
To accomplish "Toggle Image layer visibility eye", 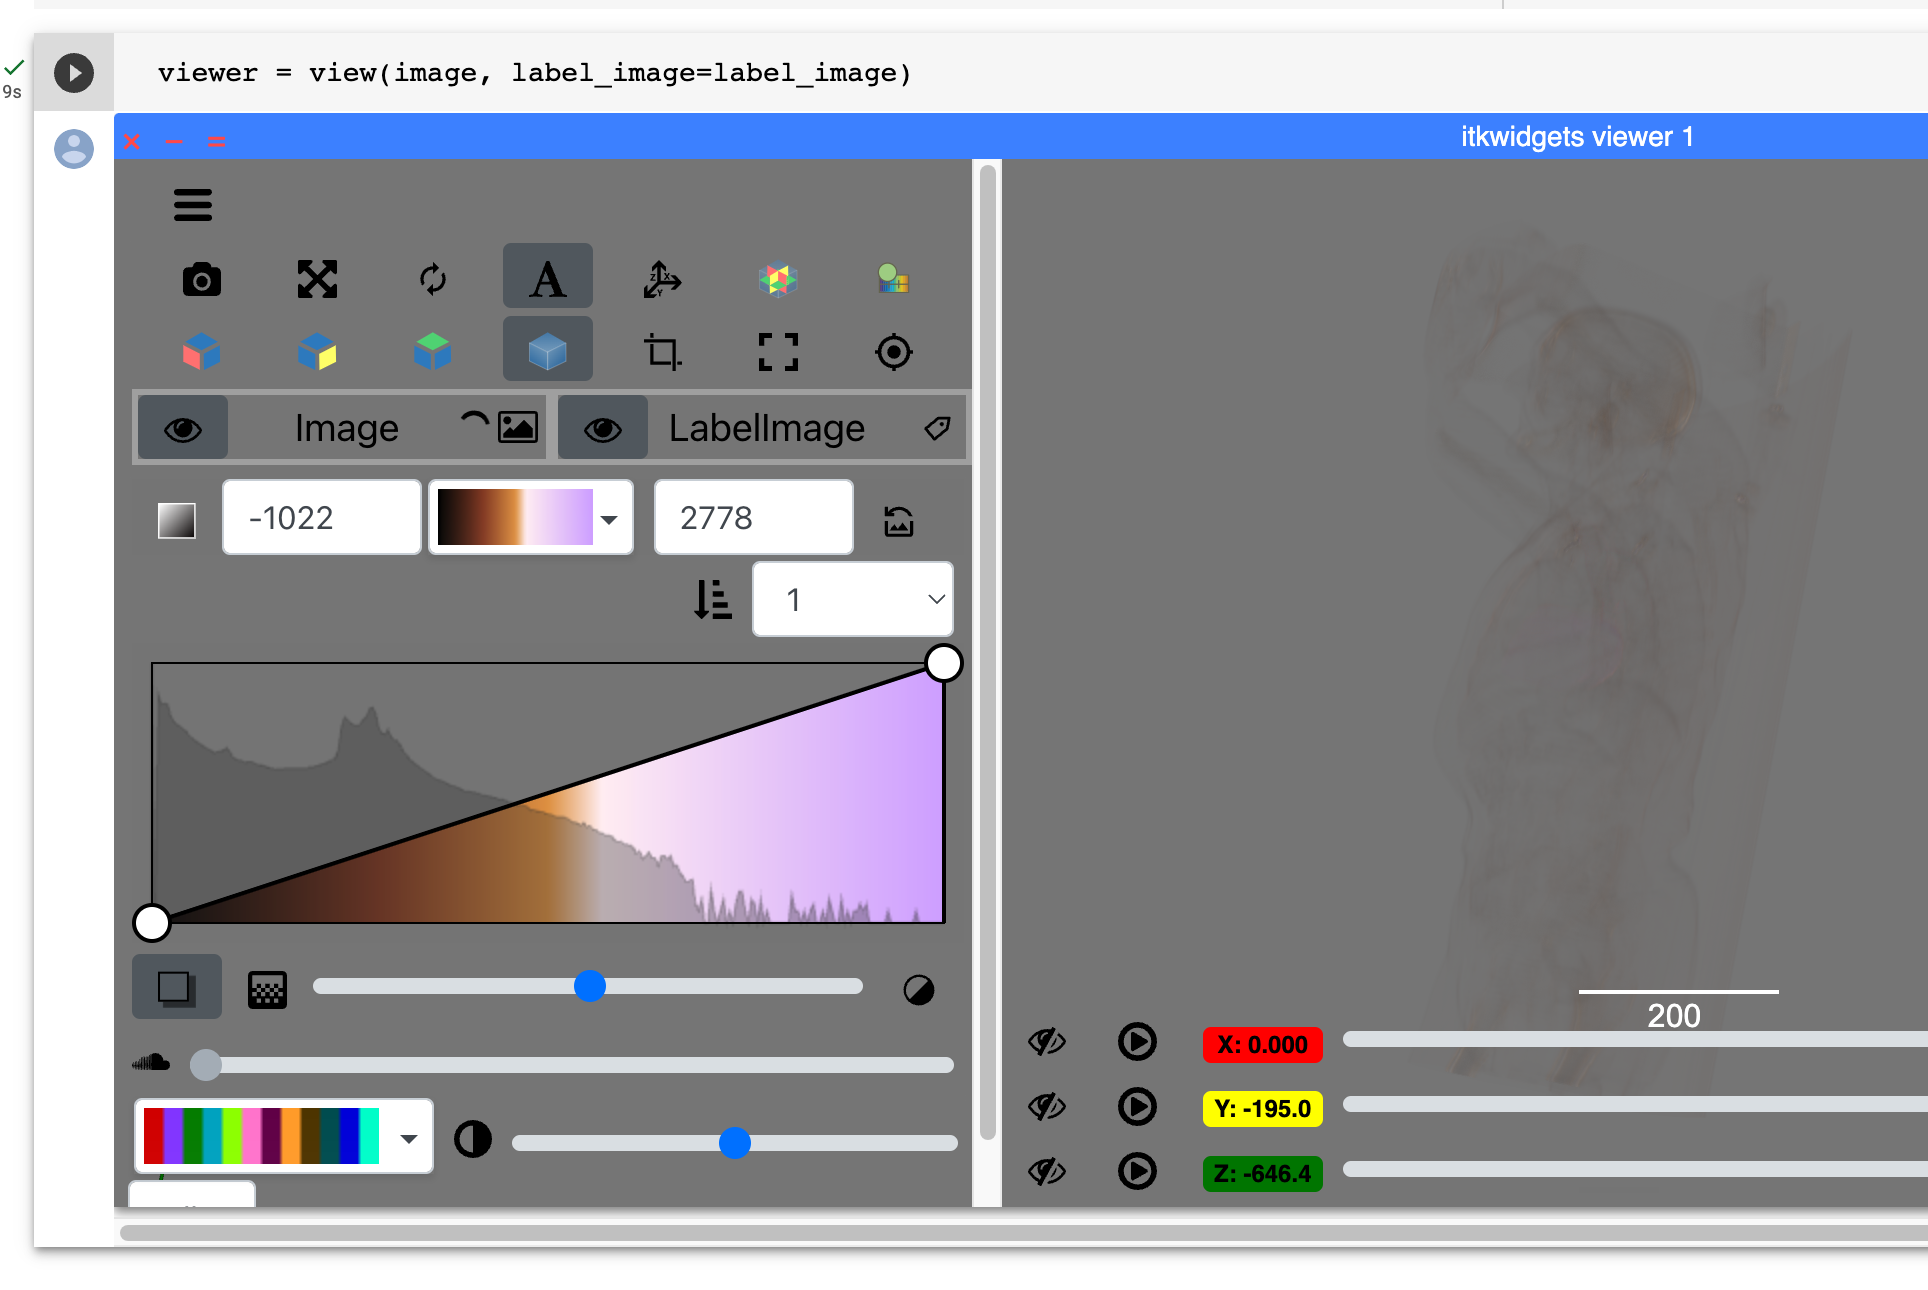I will [183, 429].
